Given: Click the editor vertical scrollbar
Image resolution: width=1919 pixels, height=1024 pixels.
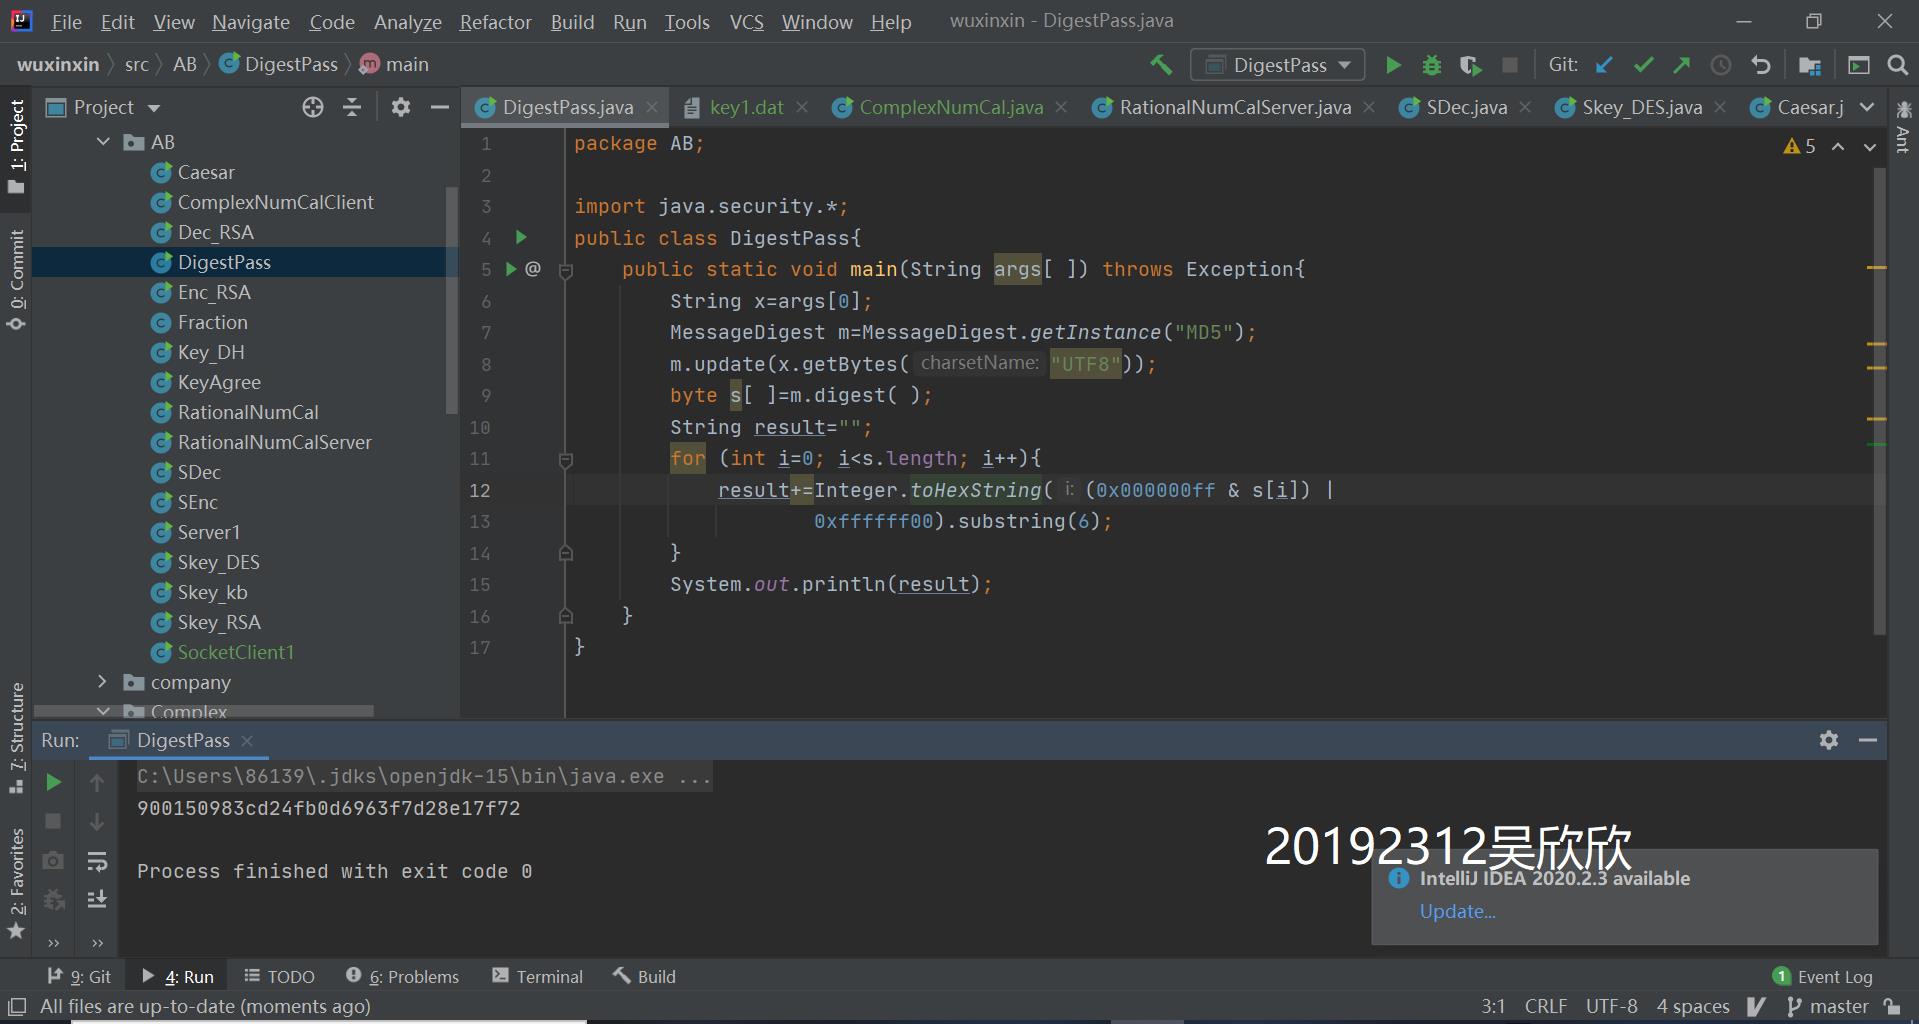Looking at the screenshot, I should (1879, 400).
